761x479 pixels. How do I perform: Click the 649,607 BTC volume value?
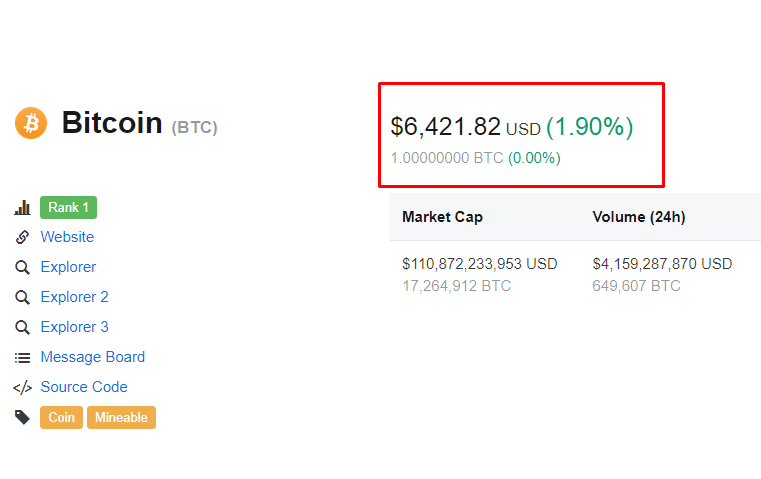coord(636,286)
